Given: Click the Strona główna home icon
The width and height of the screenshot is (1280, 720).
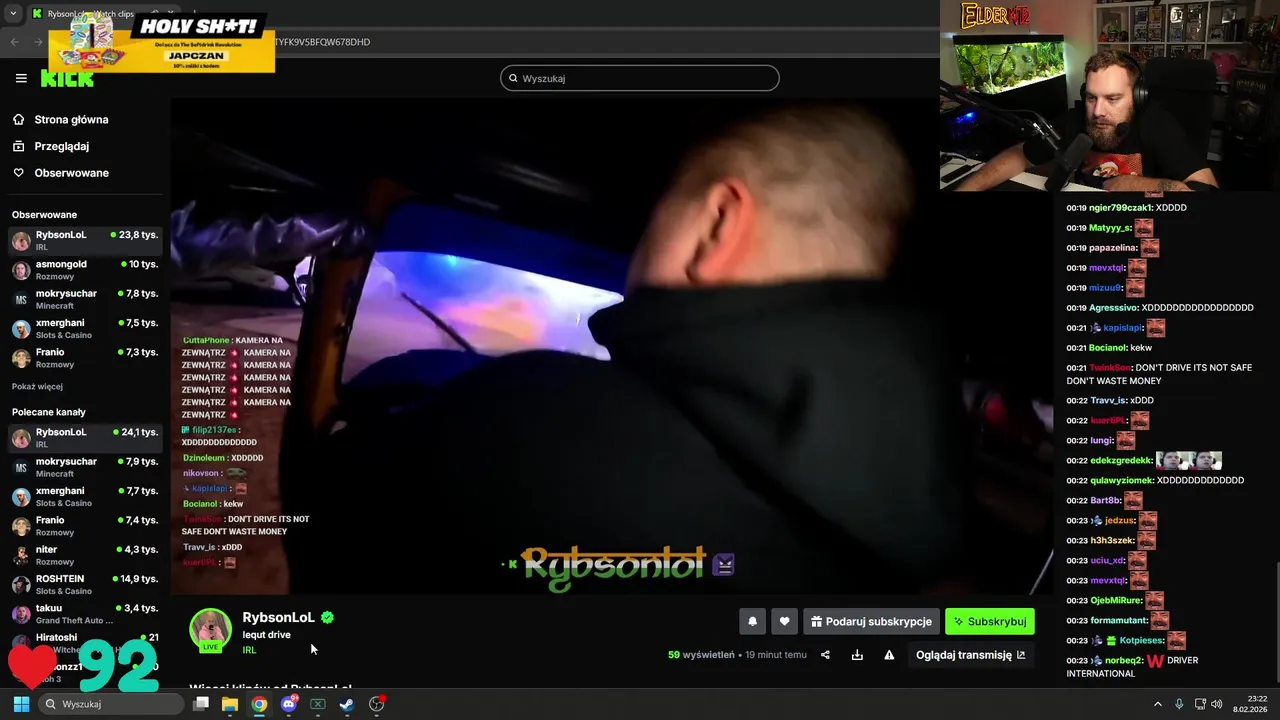Looking at the screenshot, I should pos(18,120).
